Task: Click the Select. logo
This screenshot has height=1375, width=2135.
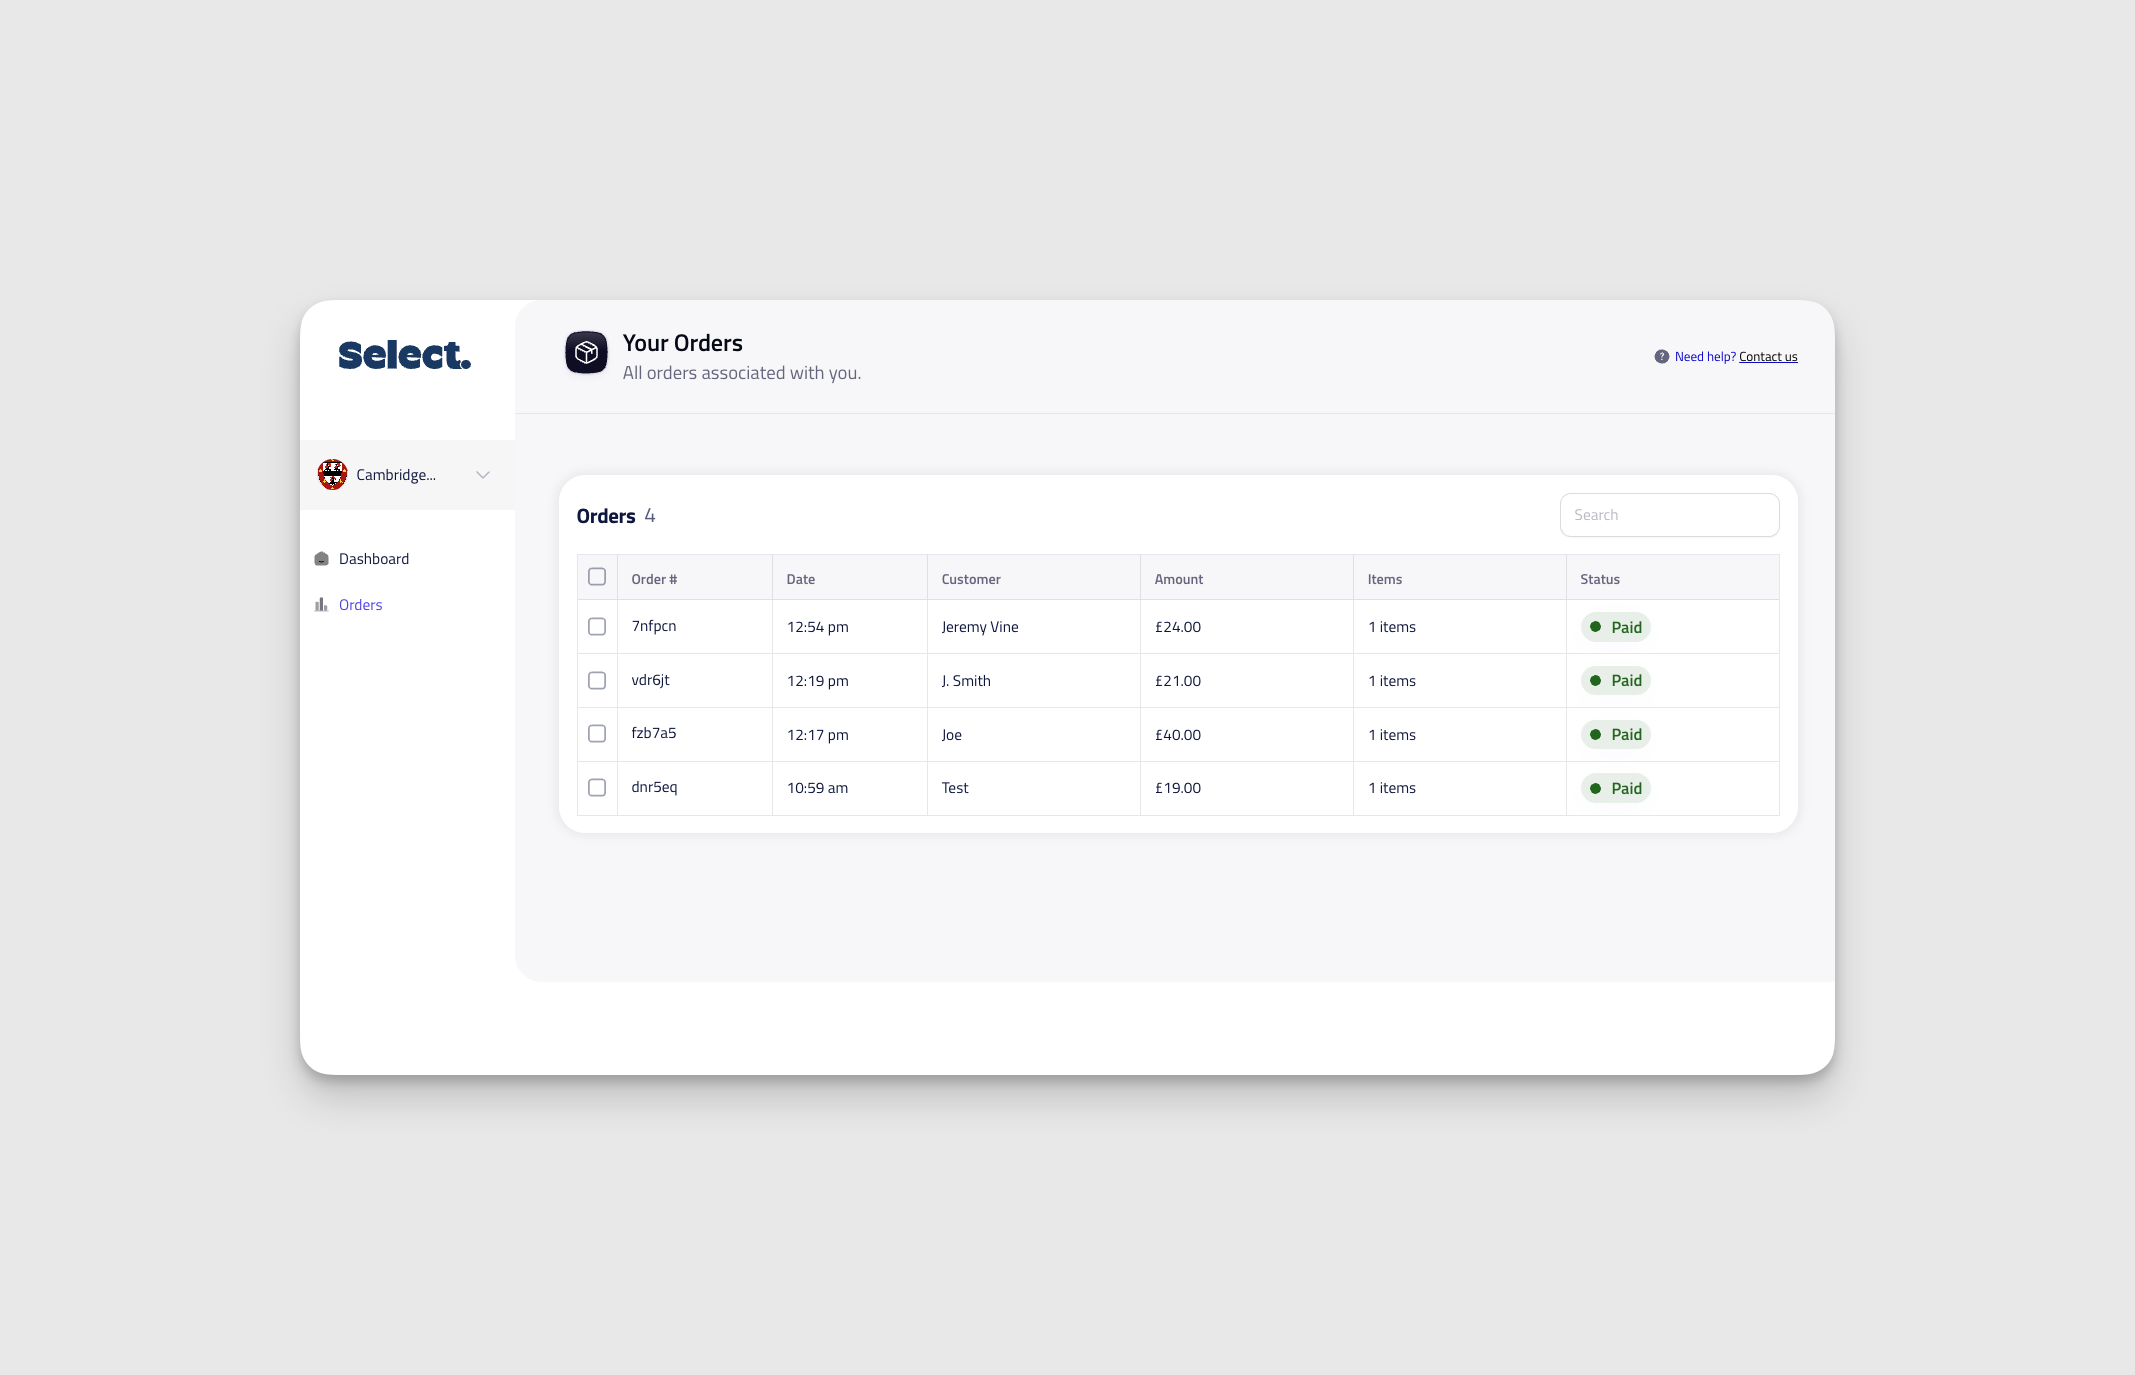Action: (404, 355)
